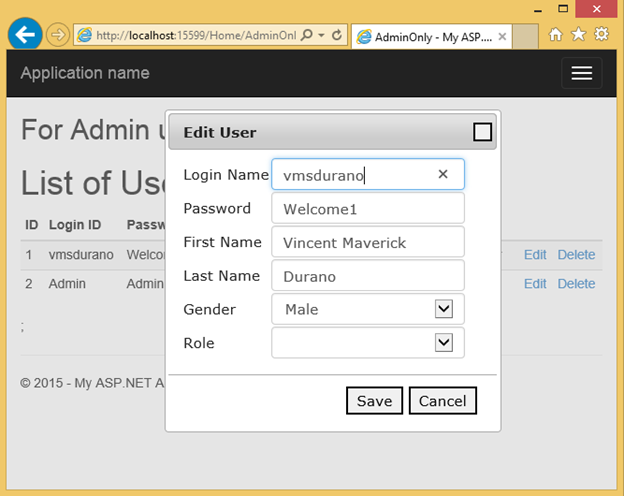624x496 pixels.
Task: Open the browser Tools gear icon
Action: tap(601, 34)
